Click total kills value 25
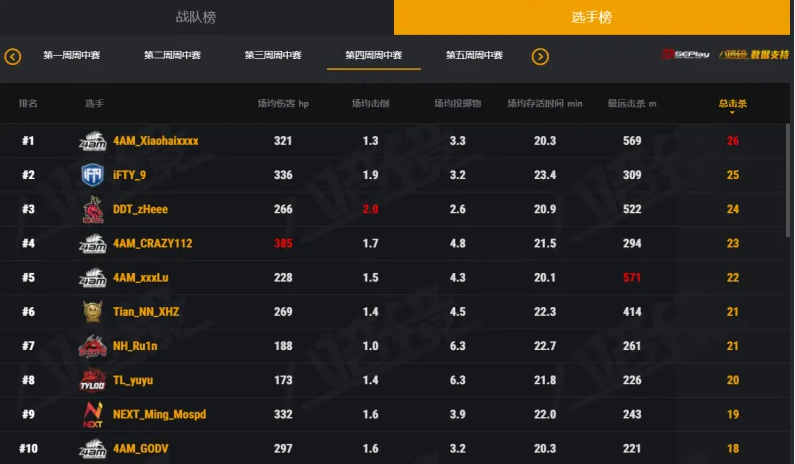Image resolution: width=795 pixels, height=464 pixels. [x=733, y=175]
